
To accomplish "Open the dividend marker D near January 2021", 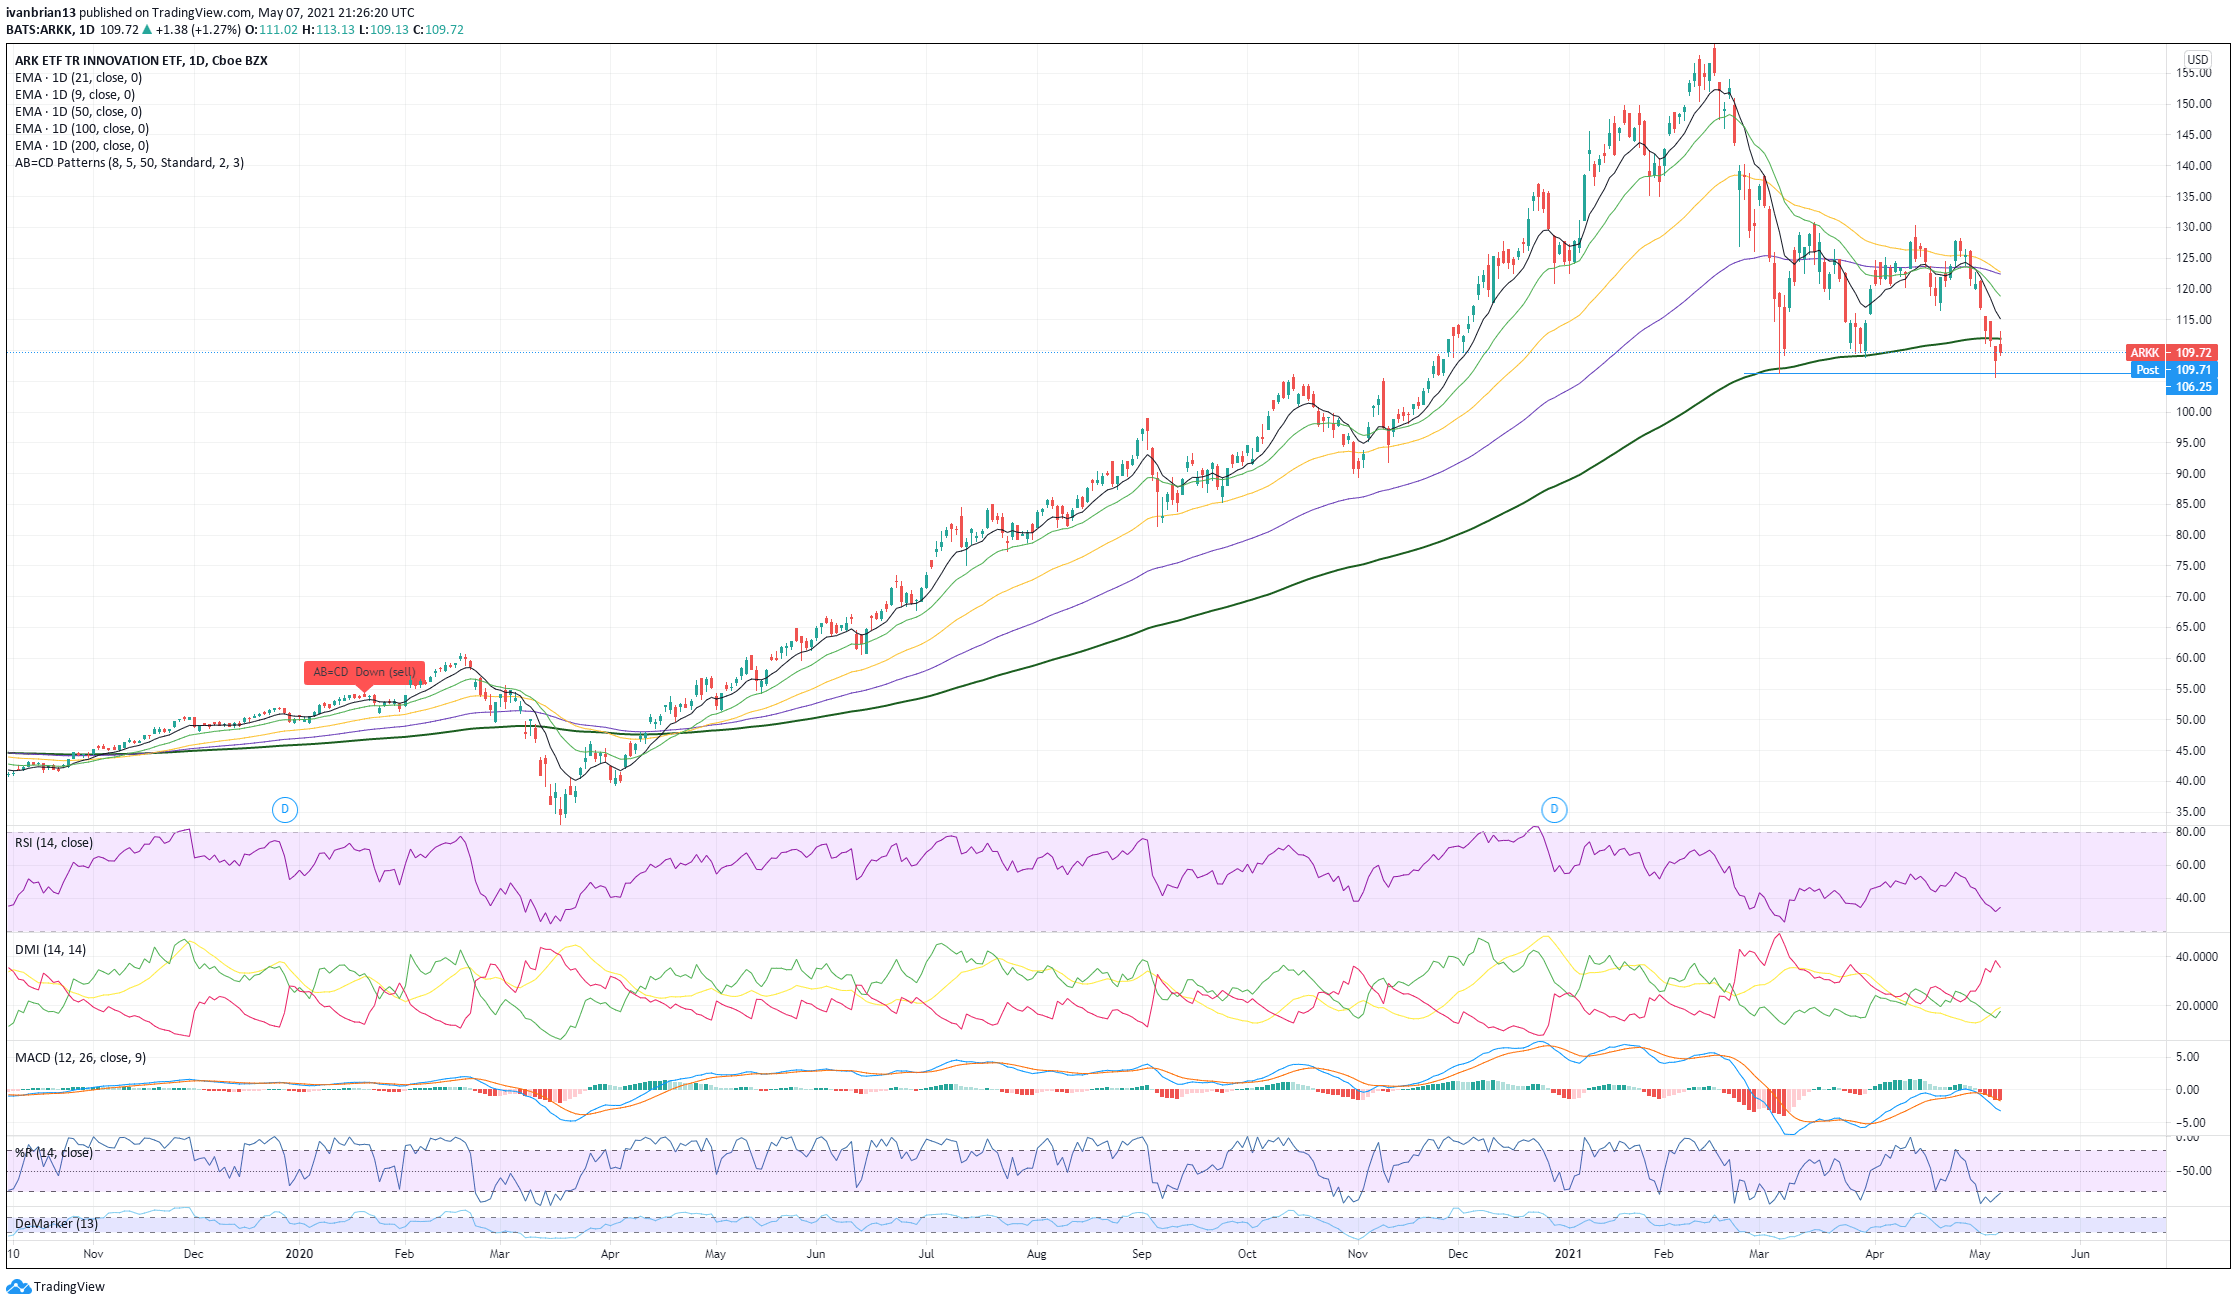I will click(1554, 809).
